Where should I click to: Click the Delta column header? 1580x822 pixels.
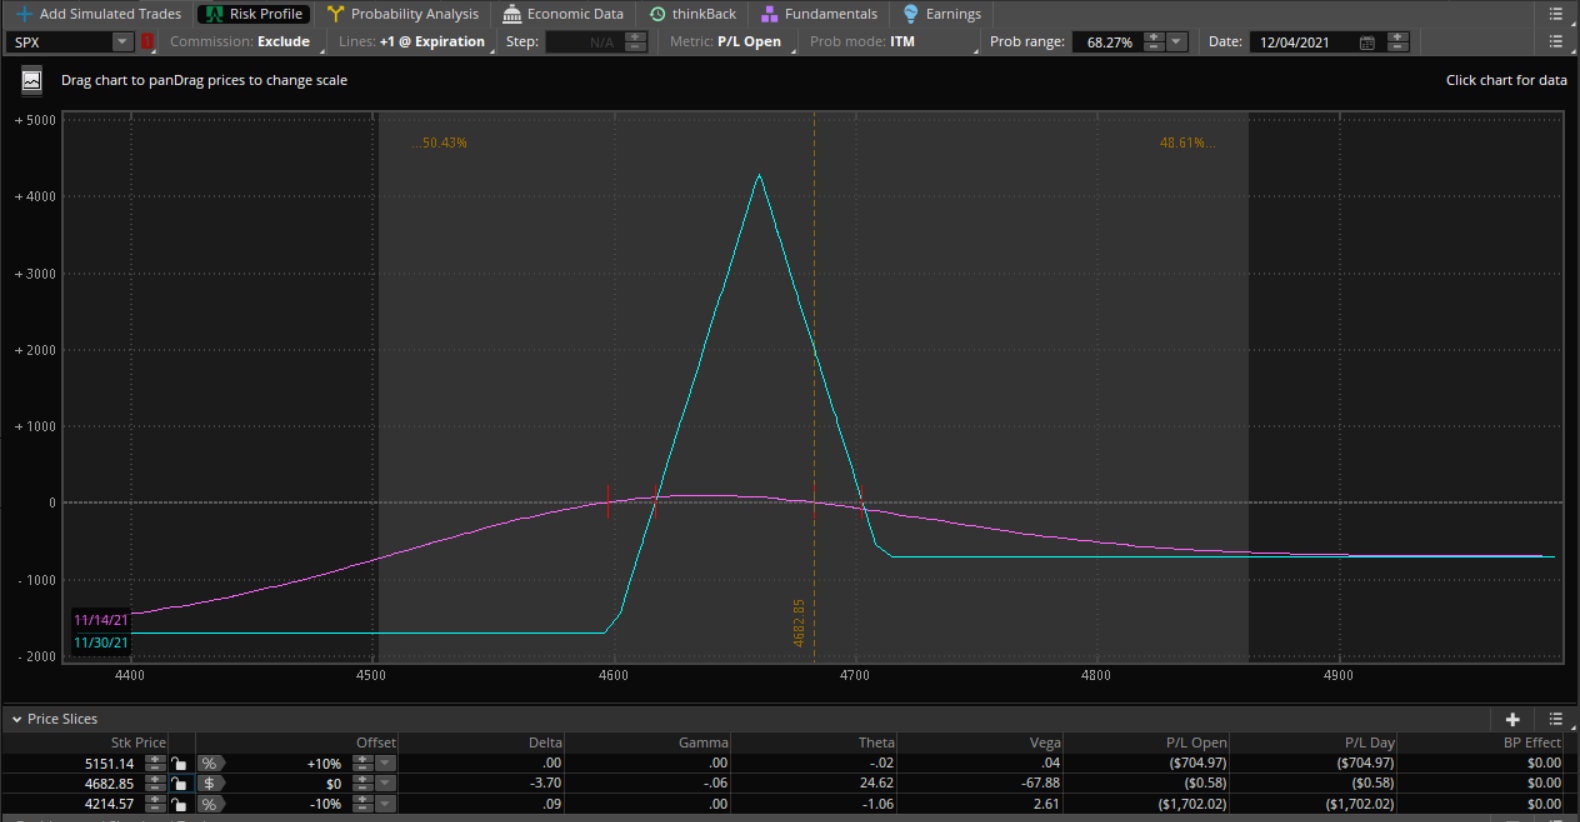tap(545, 742)
